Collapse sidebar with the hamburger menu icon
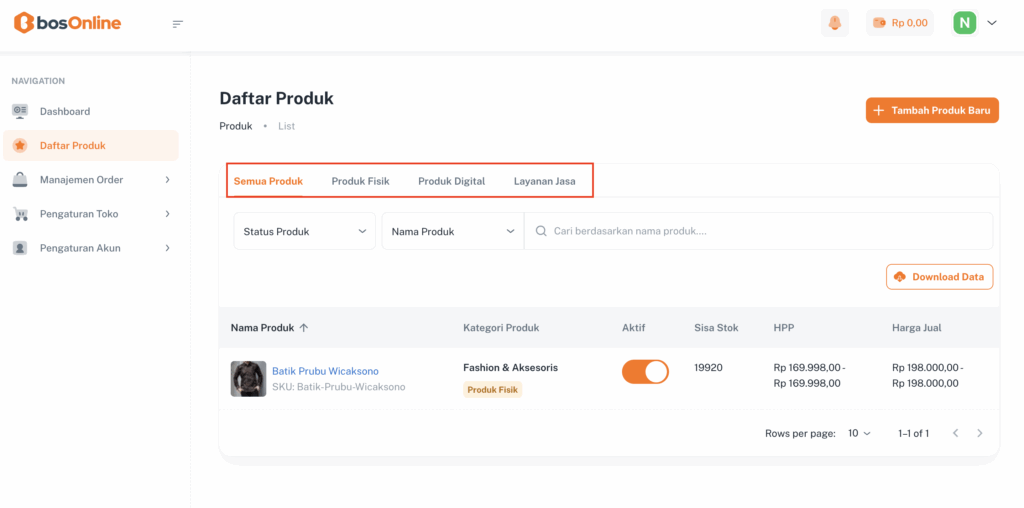 178,23
